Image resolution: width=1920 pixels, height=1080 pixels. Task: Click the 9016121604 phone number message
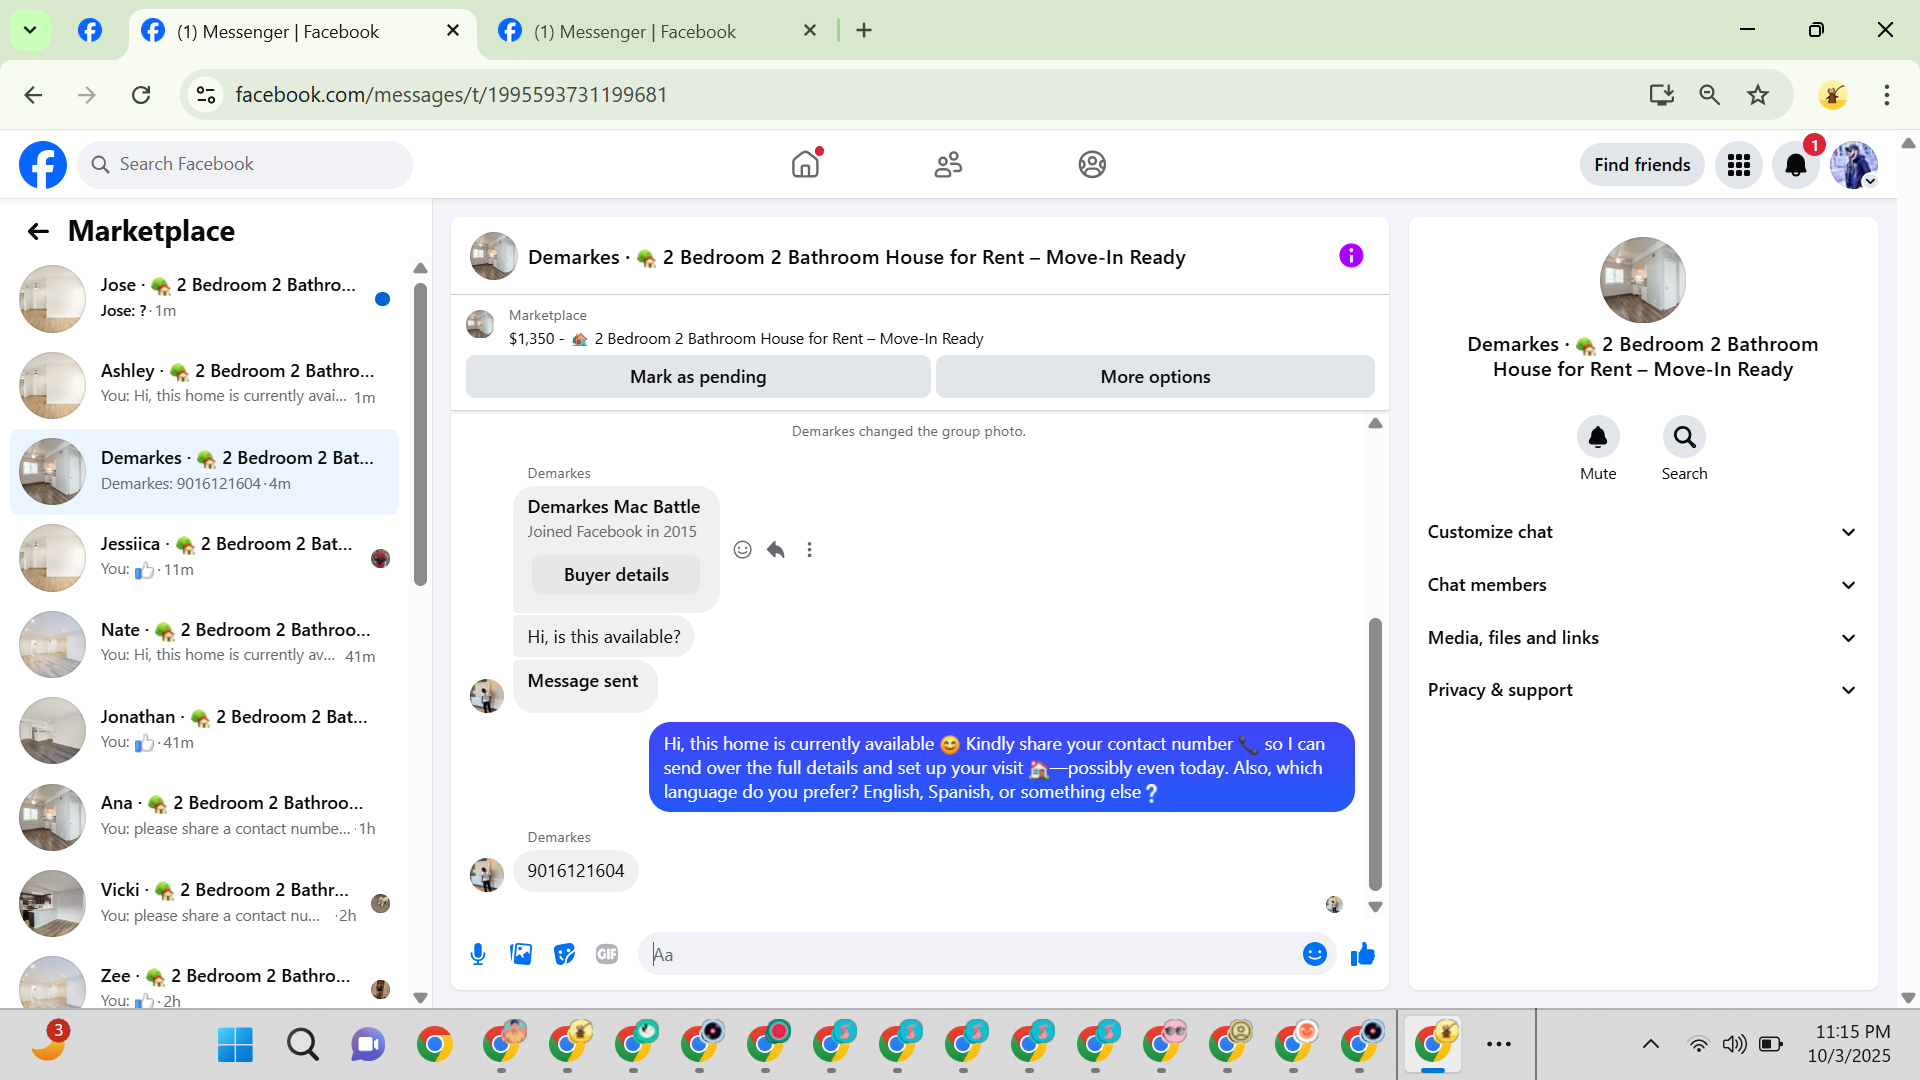coord(576,871)
